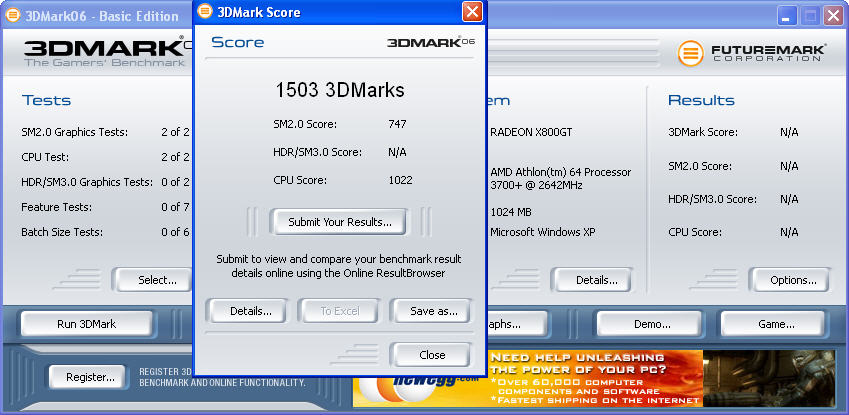Image resolution: width=849 pixels, height=415 pixels.
Task: Close the 3DMark Score dialog with red X
Action: (x=472, y=11)
